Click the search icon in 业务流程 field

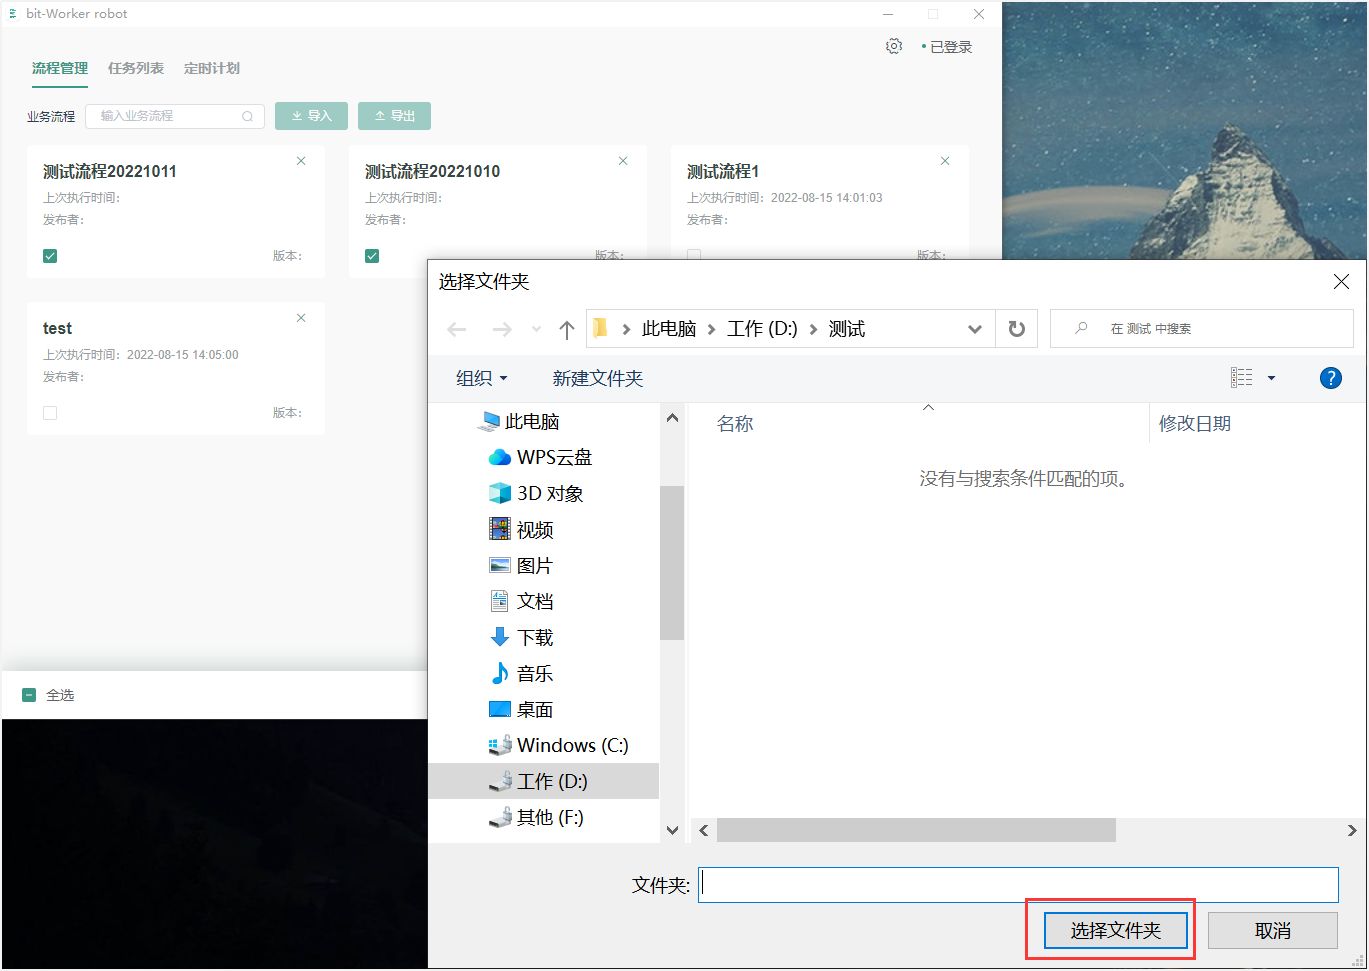247,117
